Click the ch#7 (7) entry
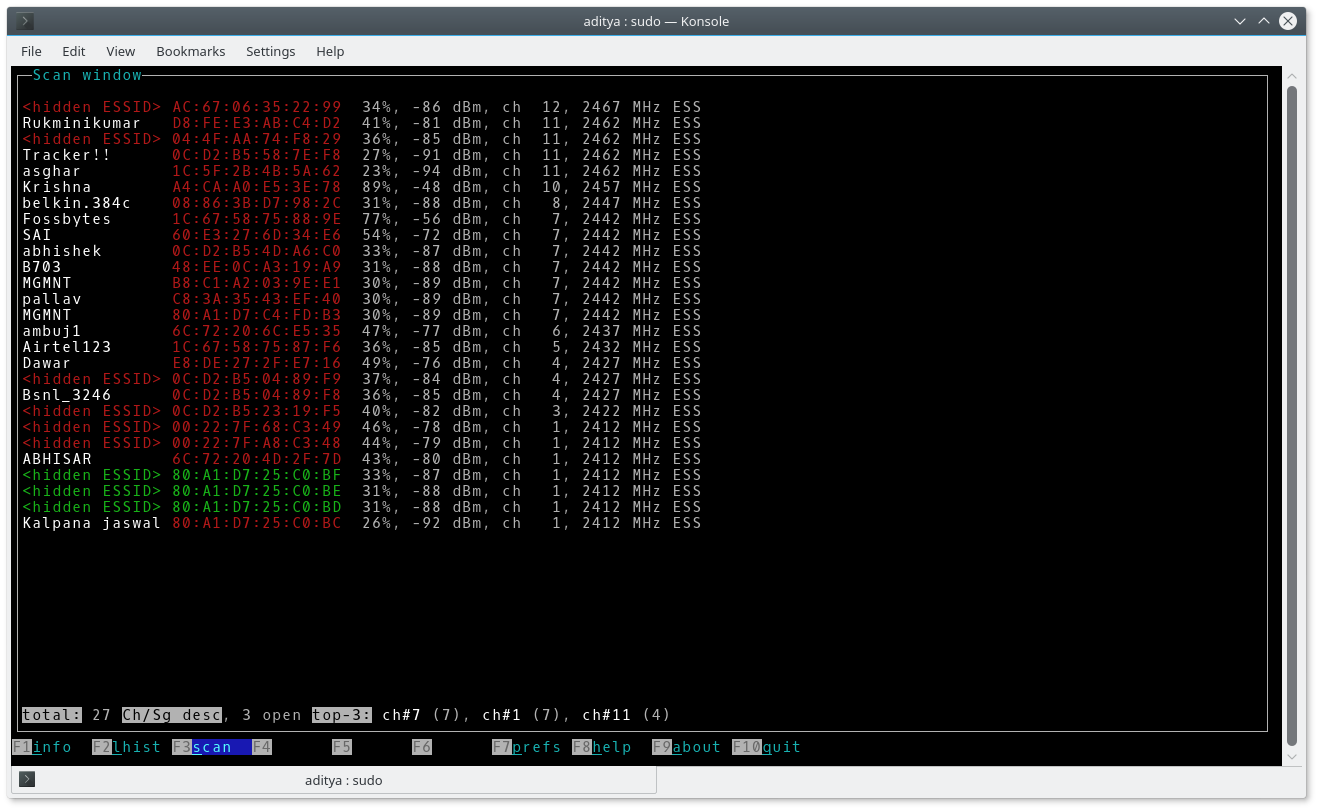 pos(422,715)
